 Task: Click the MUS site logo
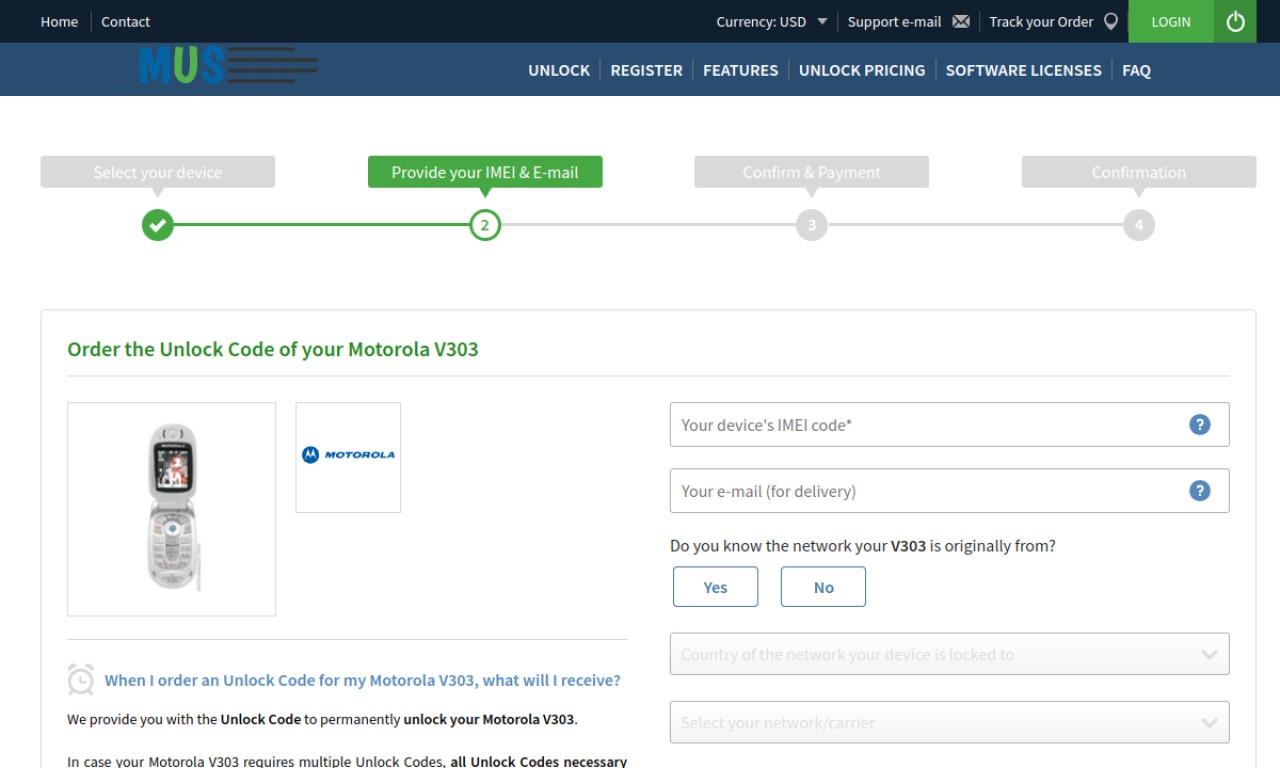[229, 65]
